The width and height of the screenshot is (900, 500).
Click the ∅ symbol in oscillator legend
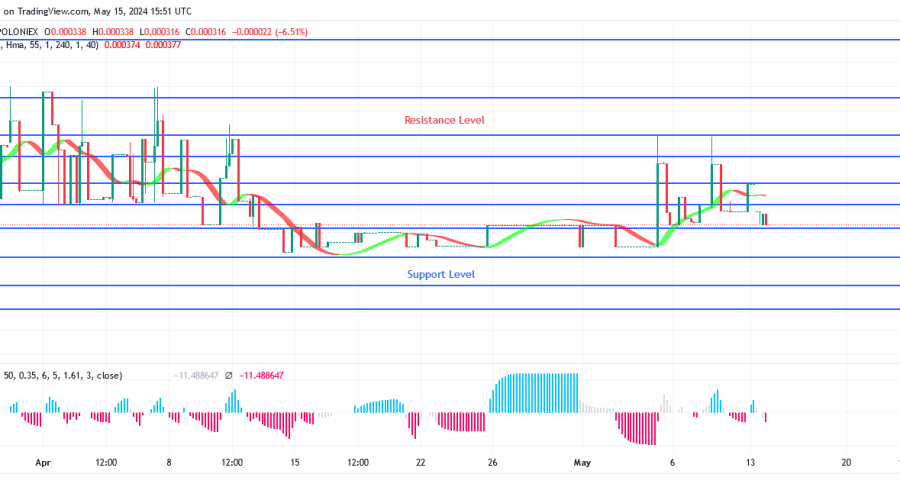(229, 375)
